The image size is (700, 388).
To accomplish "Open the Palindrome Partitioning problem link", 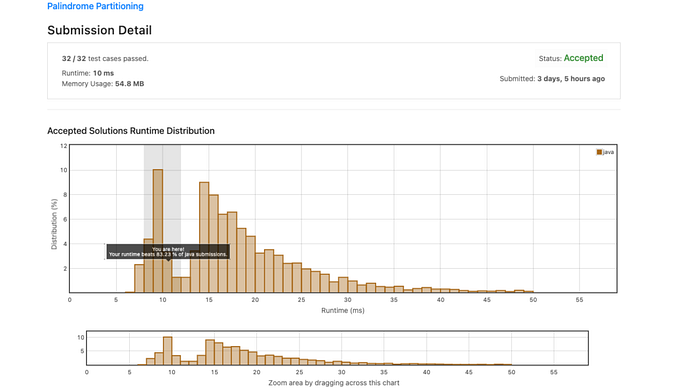I will point(95,6).
